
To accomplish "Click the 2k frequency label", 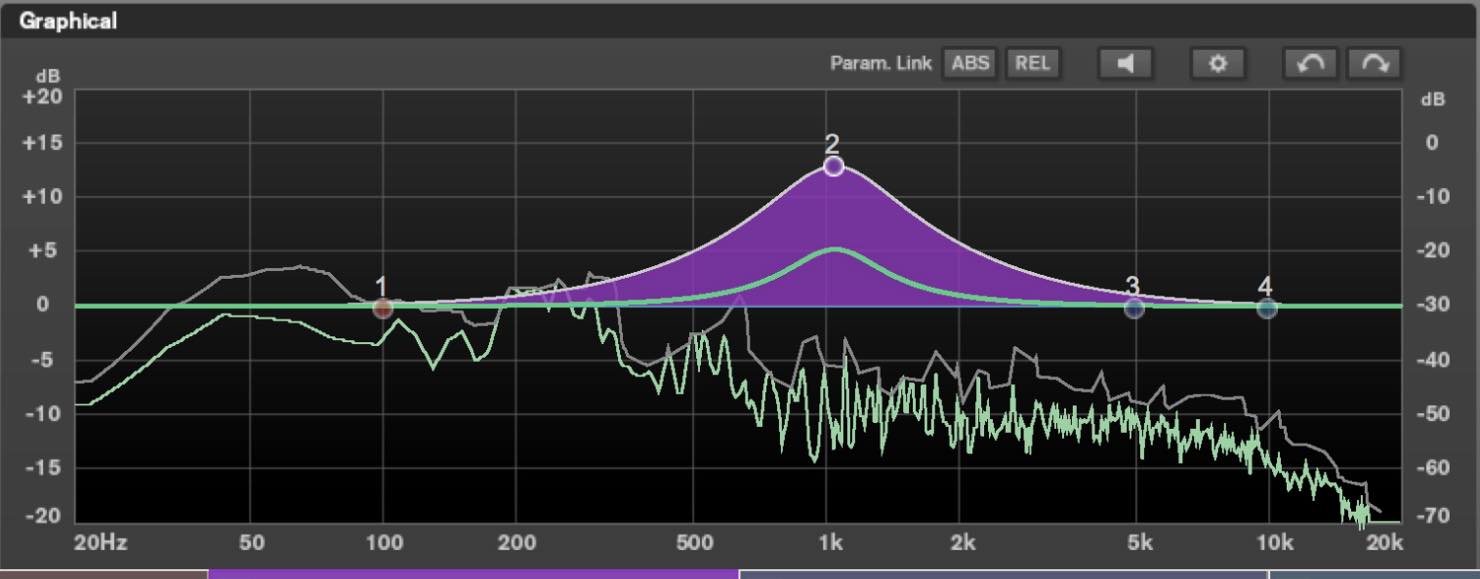I will [964, 544].
